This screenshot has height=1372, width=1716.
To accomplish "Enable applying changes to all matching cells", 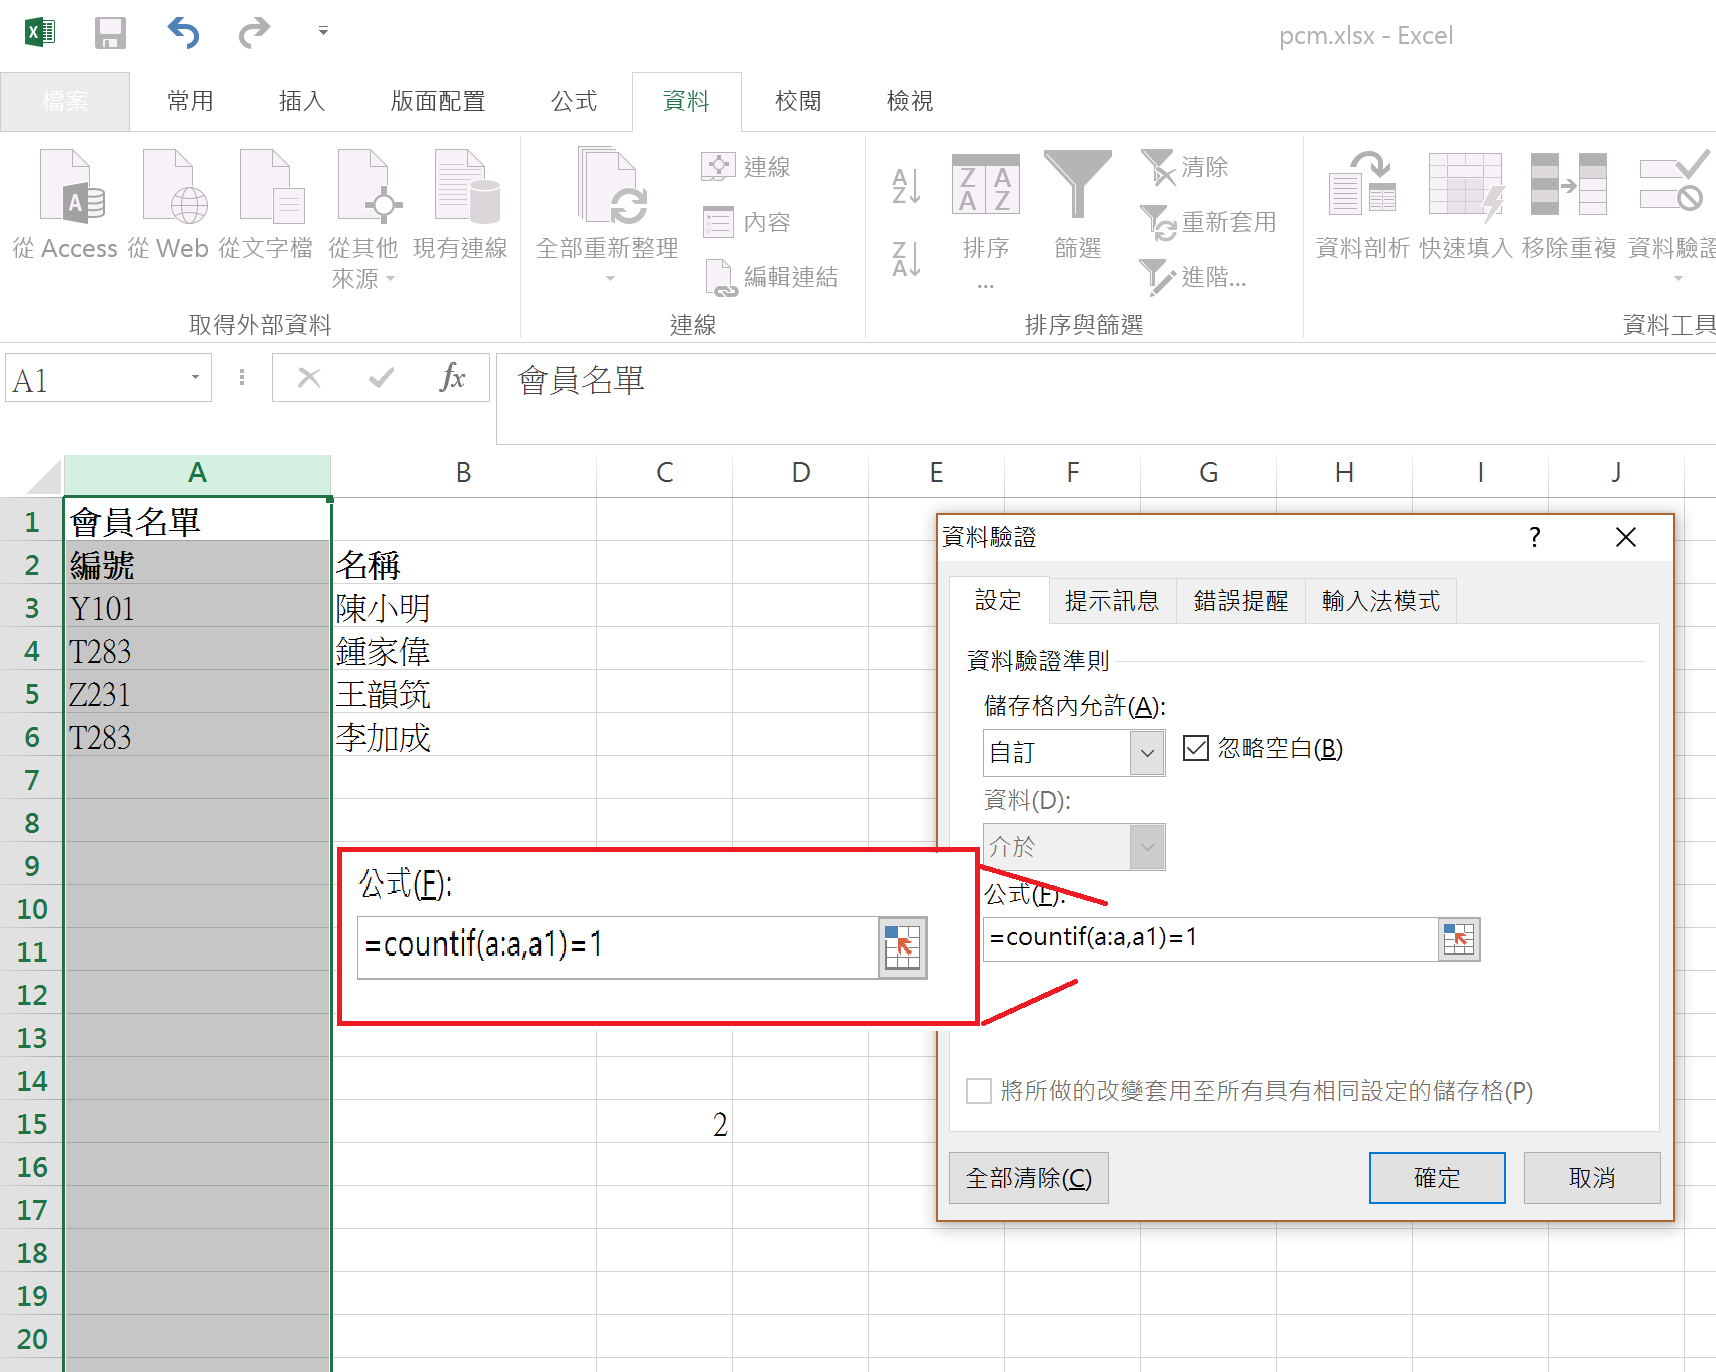I will click(x=978, y=1091).
